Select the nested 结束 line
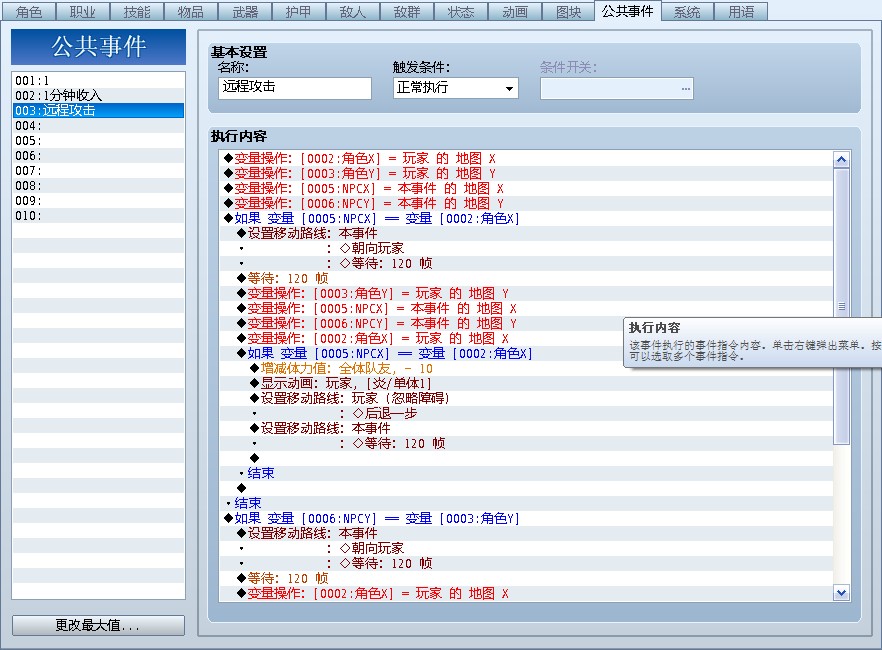 (526, 473)
